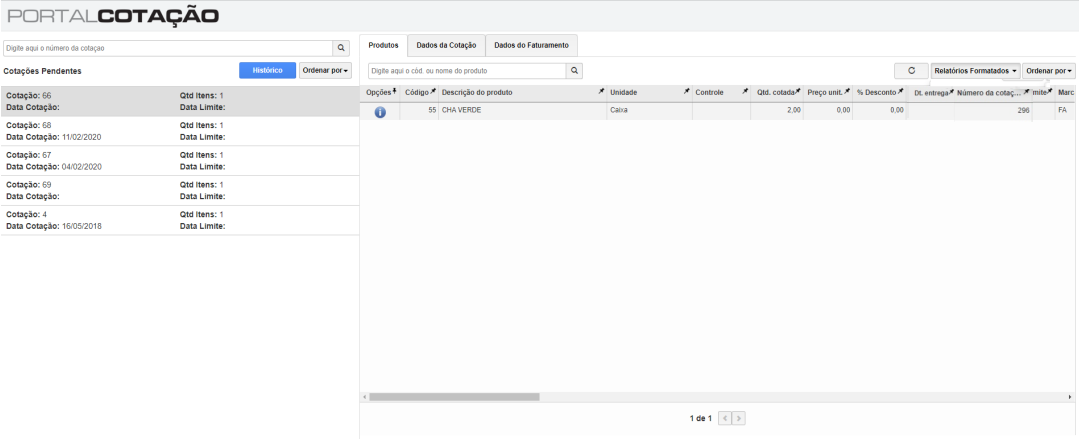Screen dimensions: 1079x439
Task: Click the product code or name search field
Action: click(x=467, y=70)
